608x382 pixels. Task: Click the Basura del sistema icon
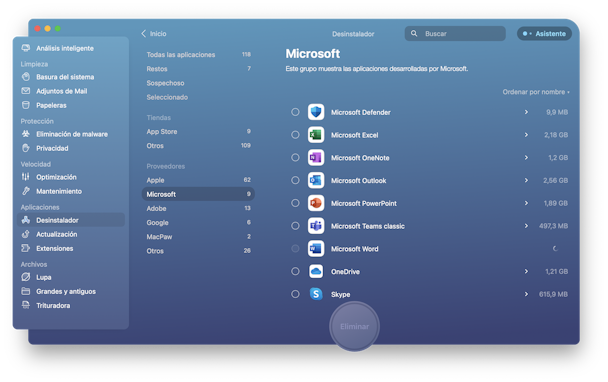[26, 77]
